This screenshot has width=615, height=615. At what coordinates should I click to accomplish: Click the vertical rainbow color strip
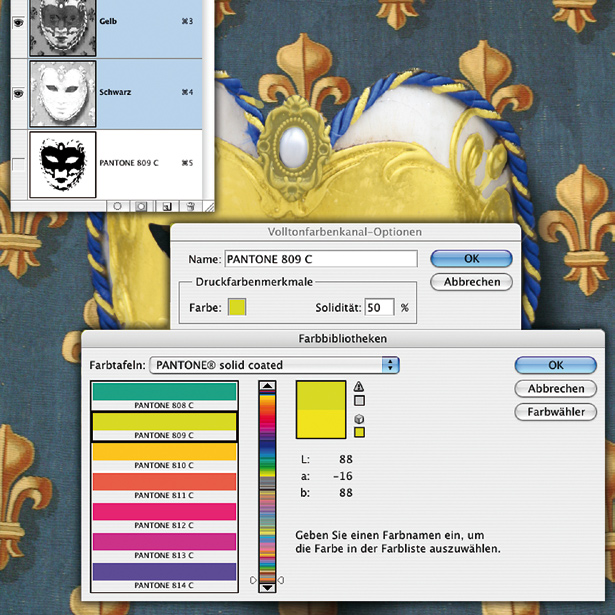267,486
